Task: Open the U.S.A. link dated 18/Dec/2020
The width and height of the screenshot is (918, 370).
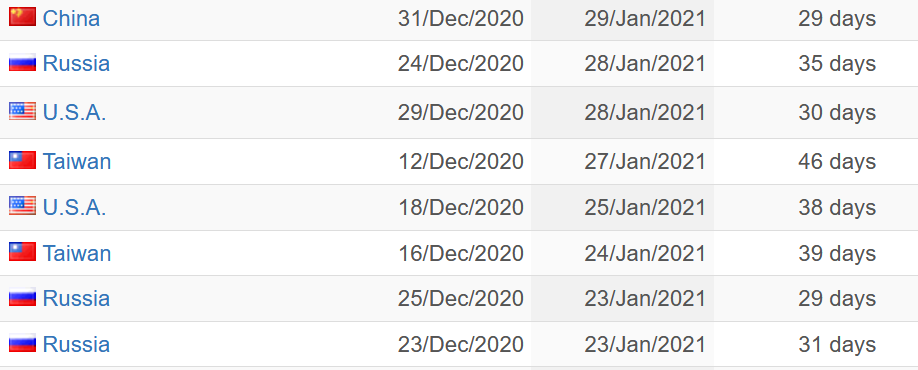Action: coord(74,207)
